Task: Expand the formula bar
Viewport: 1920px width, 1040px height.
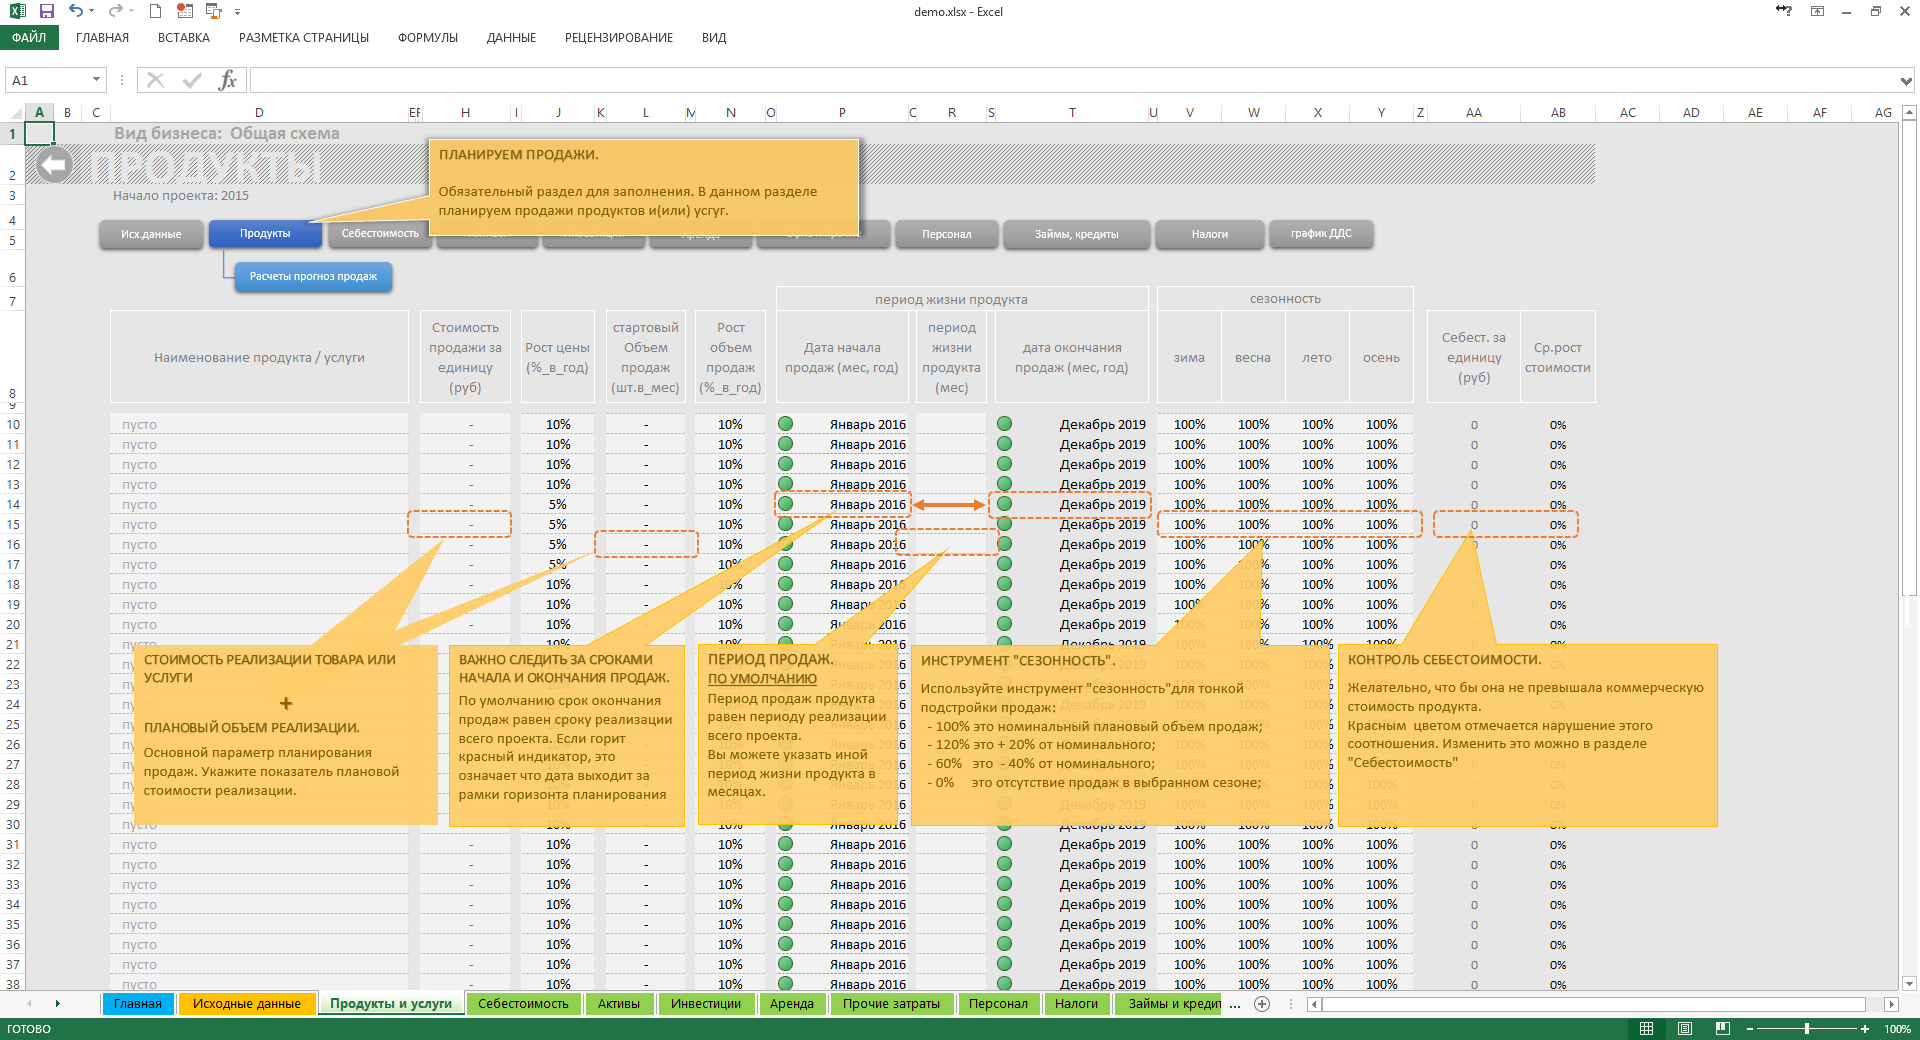Action: [1906, 81]
